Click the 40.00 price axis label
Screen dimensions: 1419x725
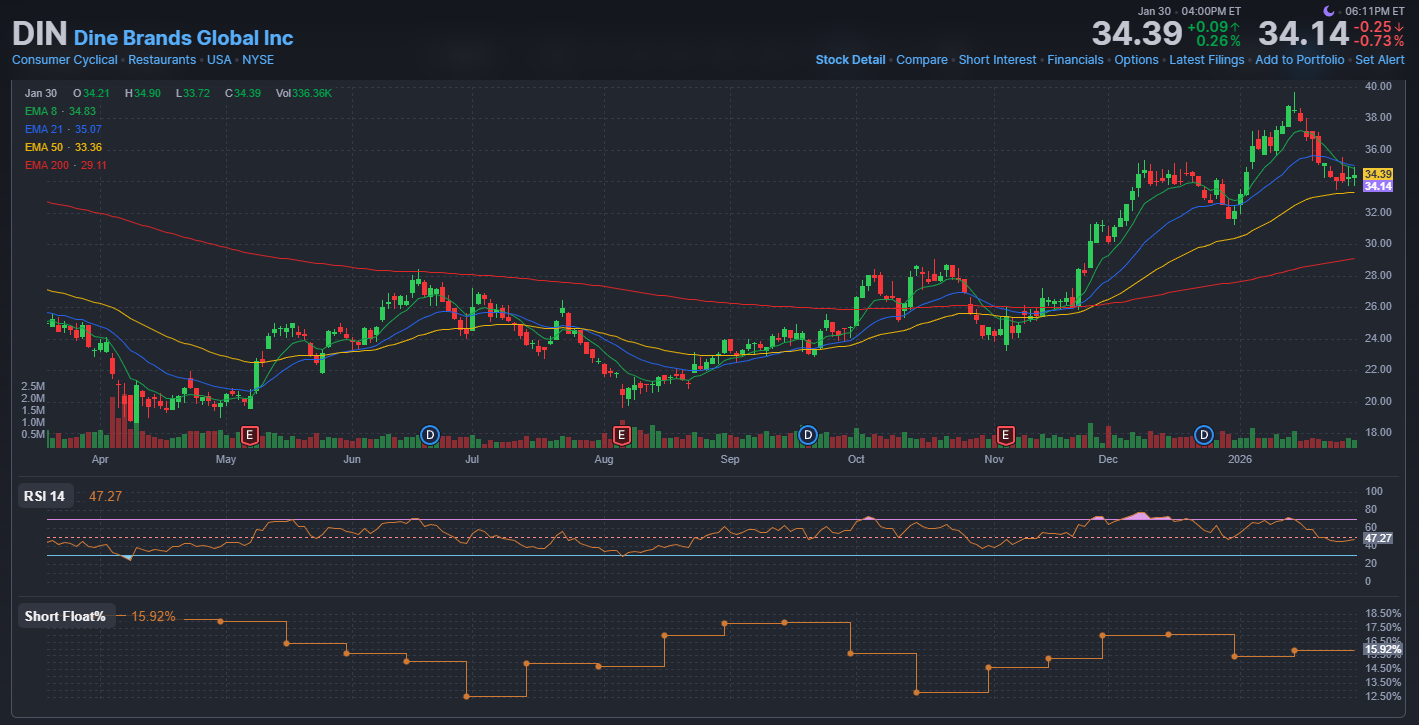pyautogui.click(x=1377, y=86)
